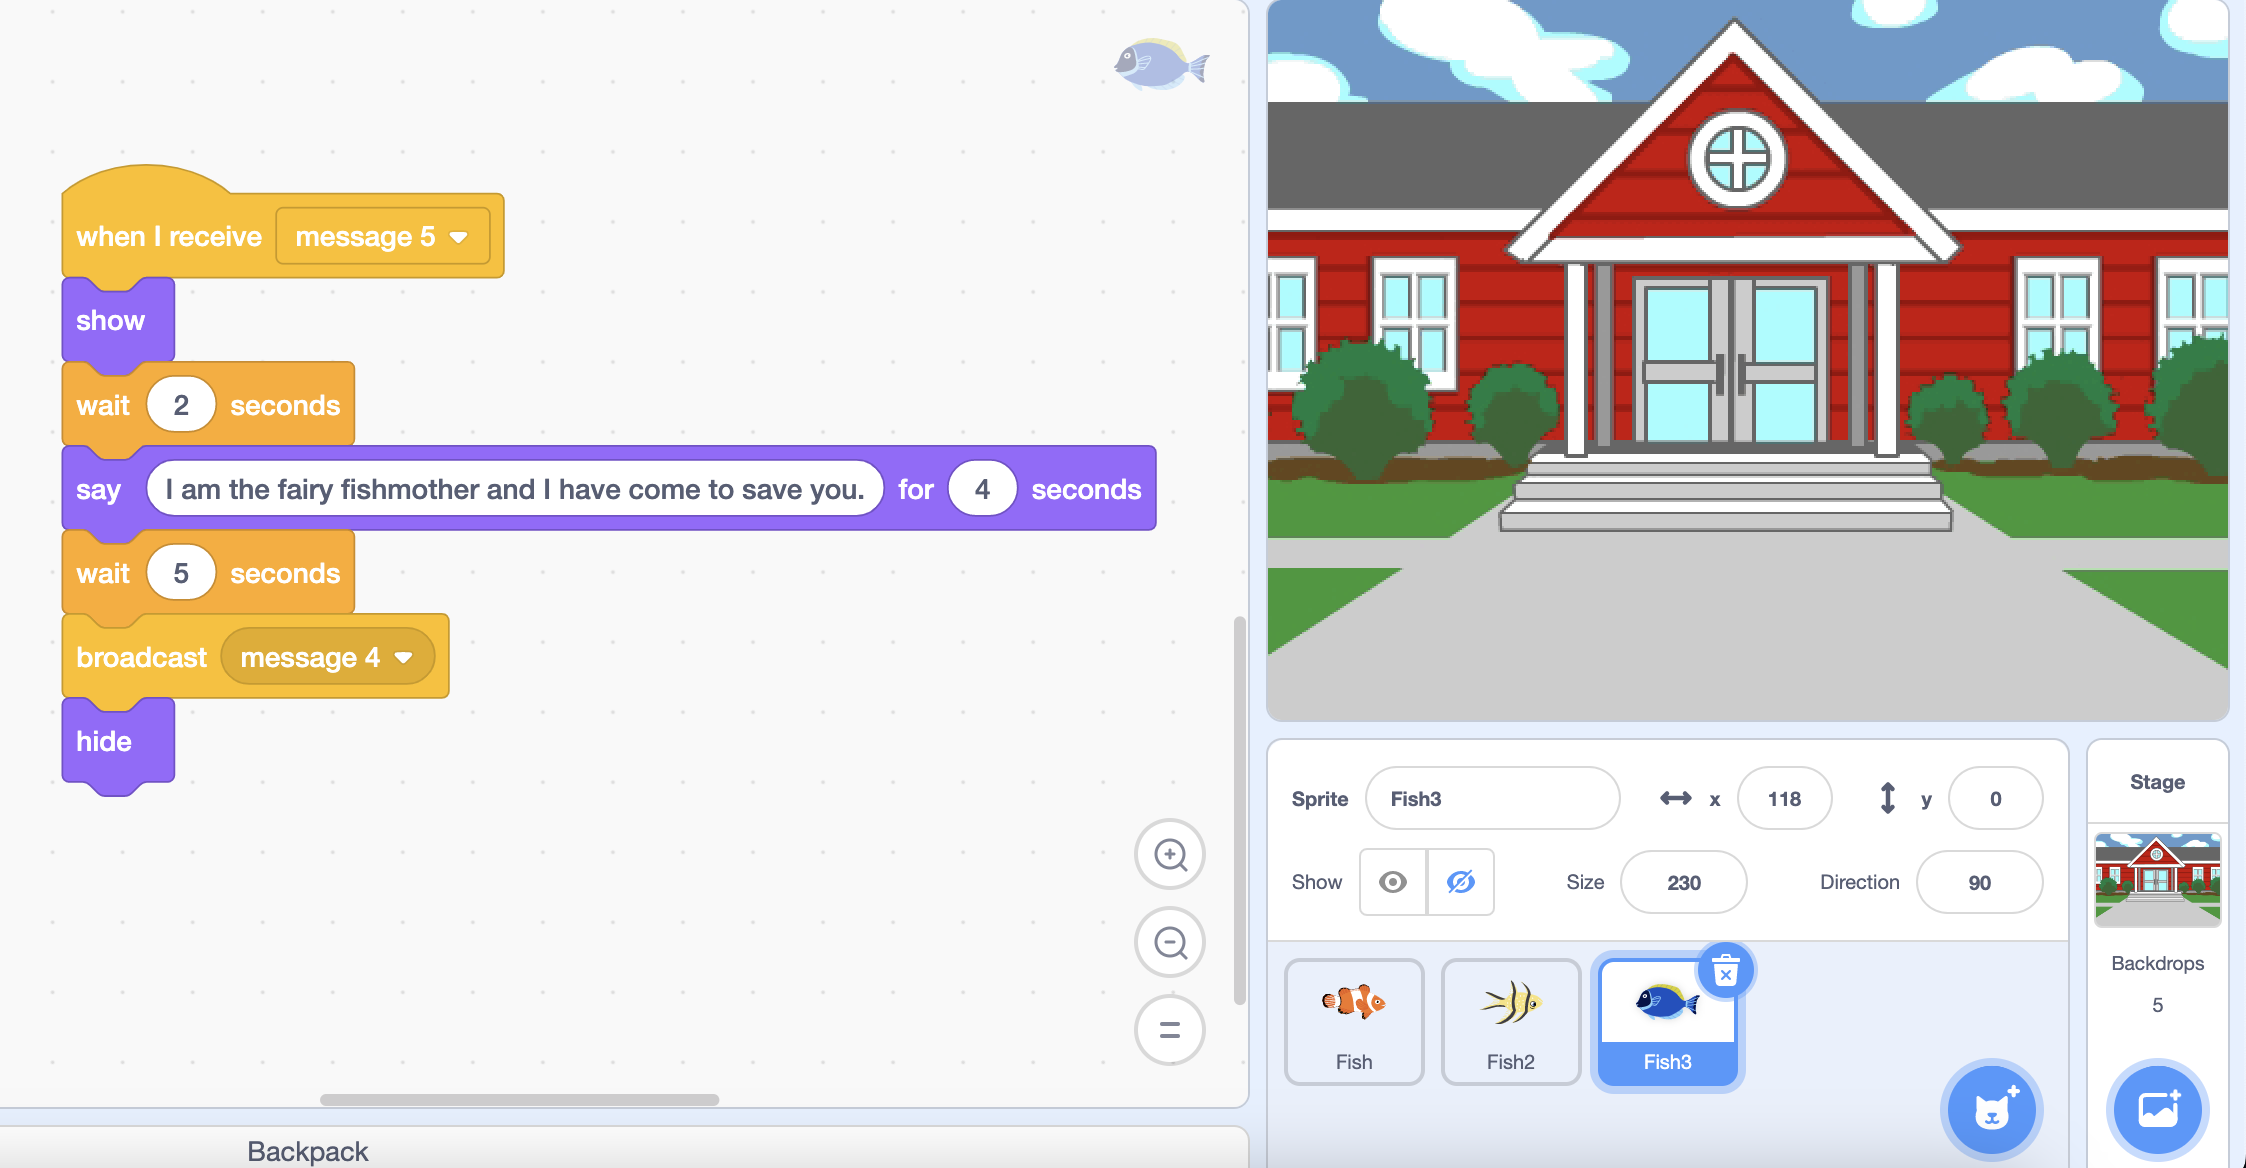
Task: Expand the Backpack panel
Action: (x=308, y=1151)
